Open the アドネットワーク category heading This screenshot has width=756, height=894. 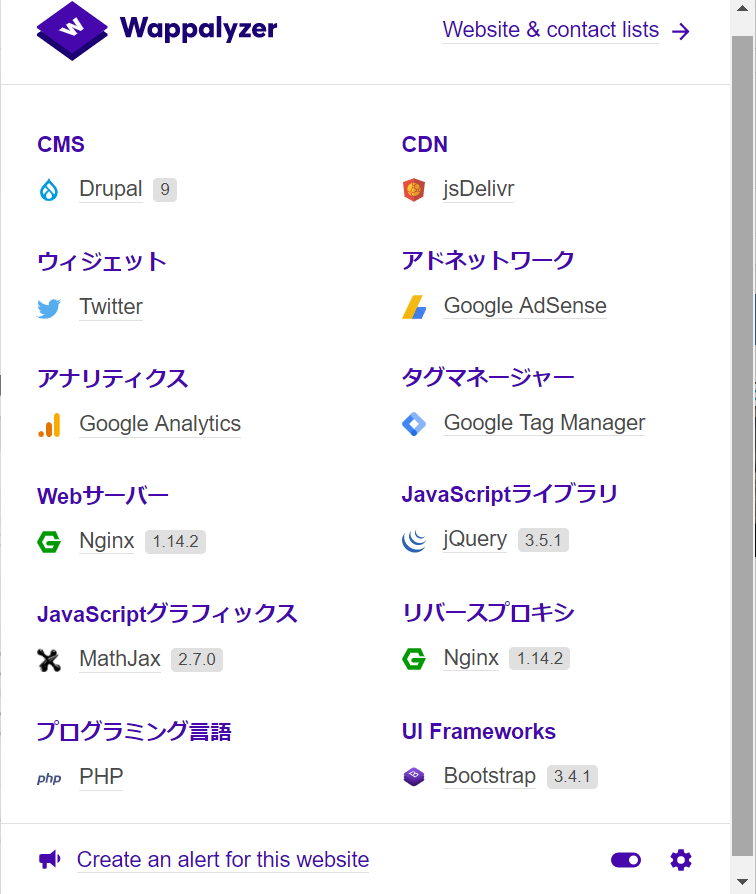(488, 261)
